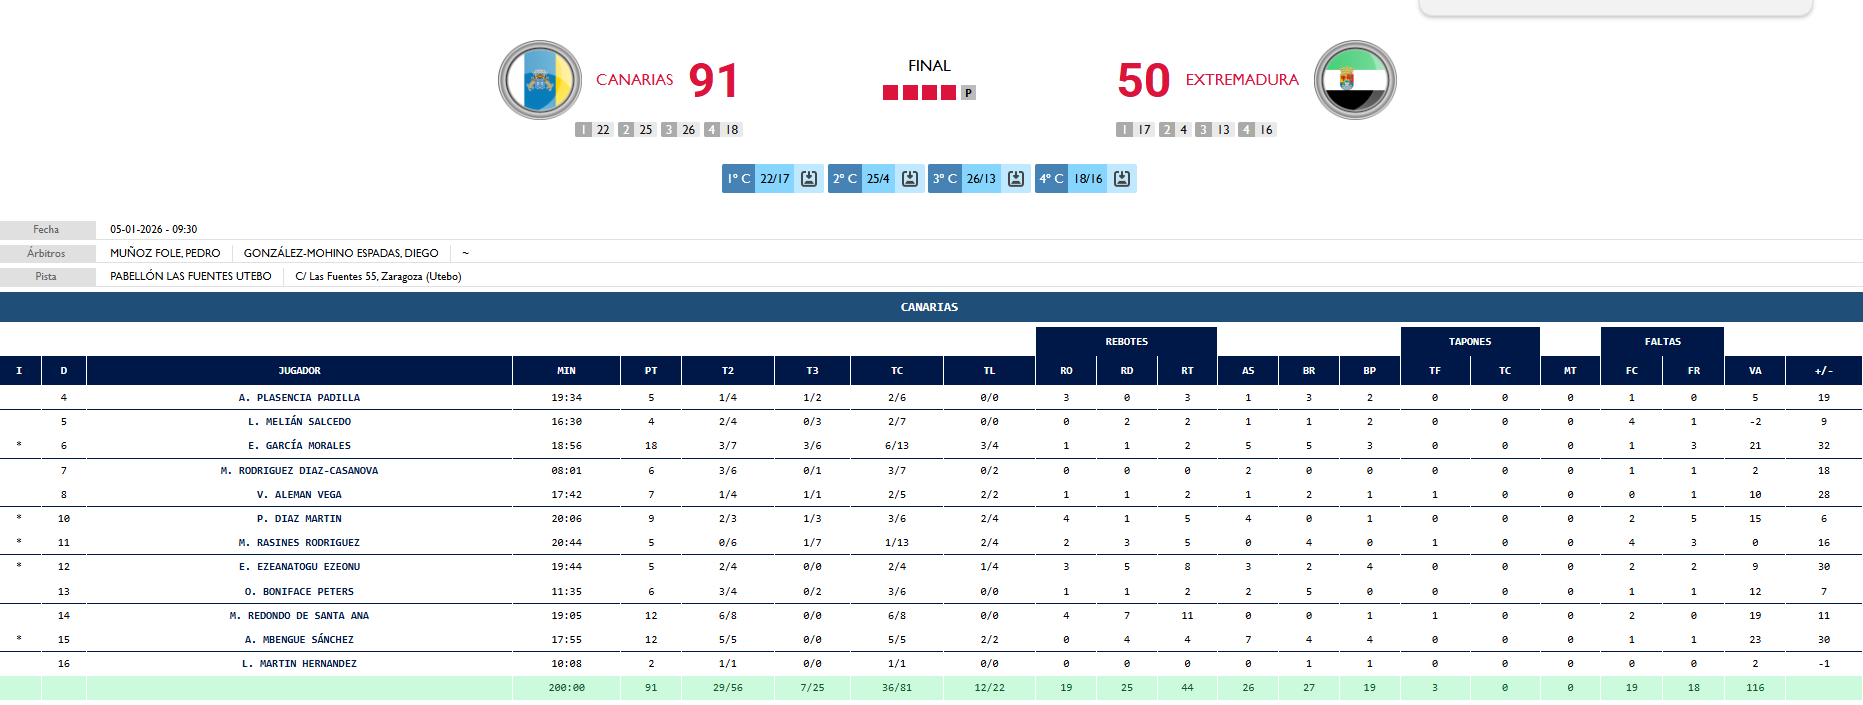Download the 4th quarter stats

(1122, 179)
